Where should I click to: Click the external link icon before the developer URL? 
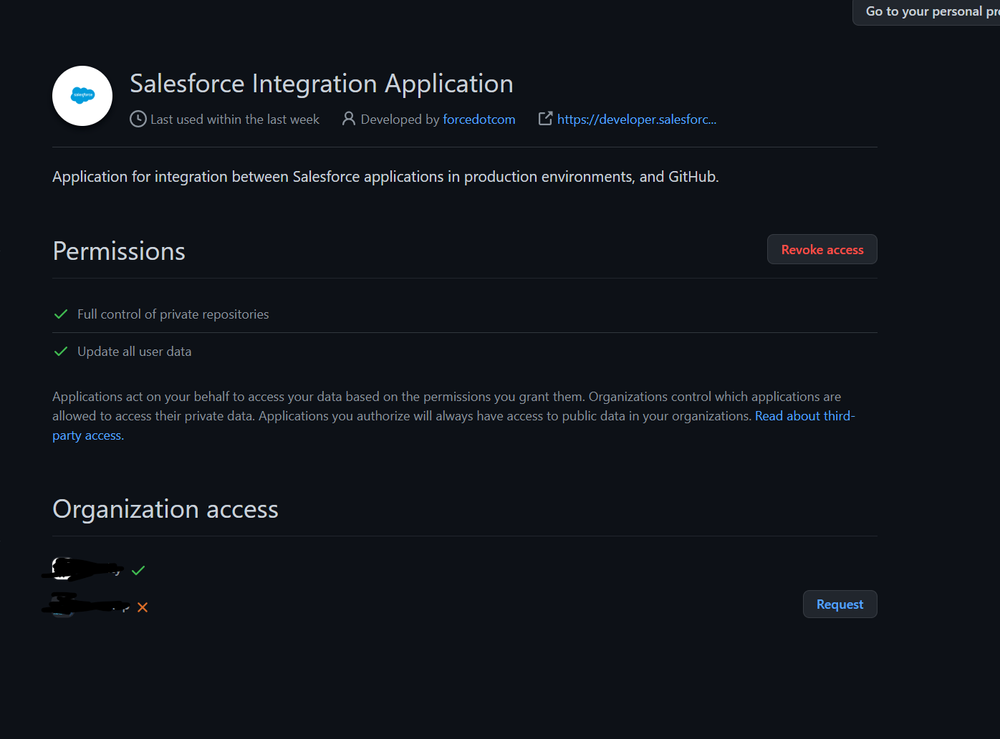point(545,119)
